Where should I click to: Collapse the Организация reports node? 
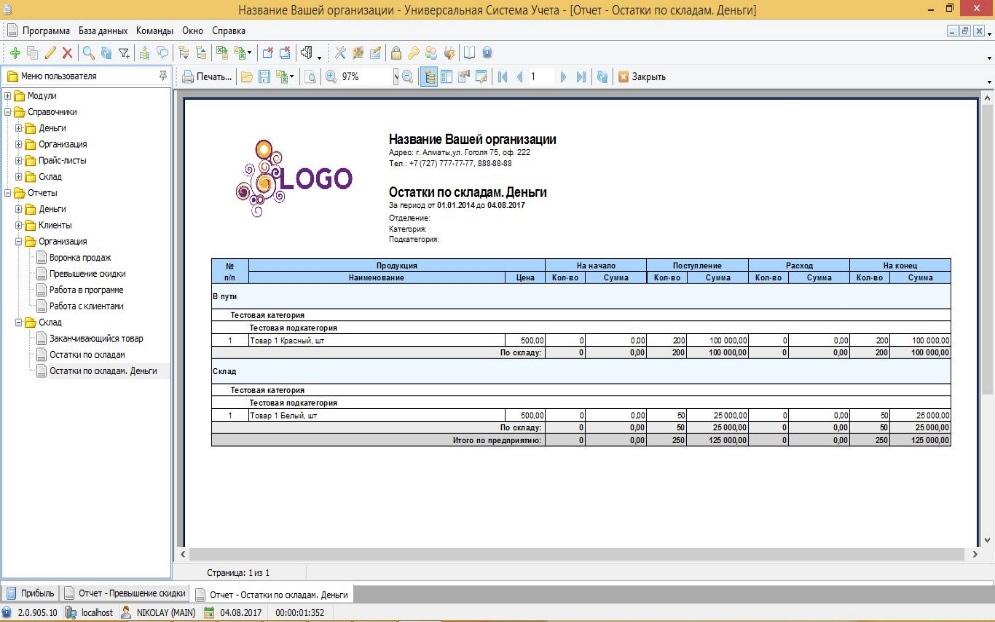coord(18,241)
